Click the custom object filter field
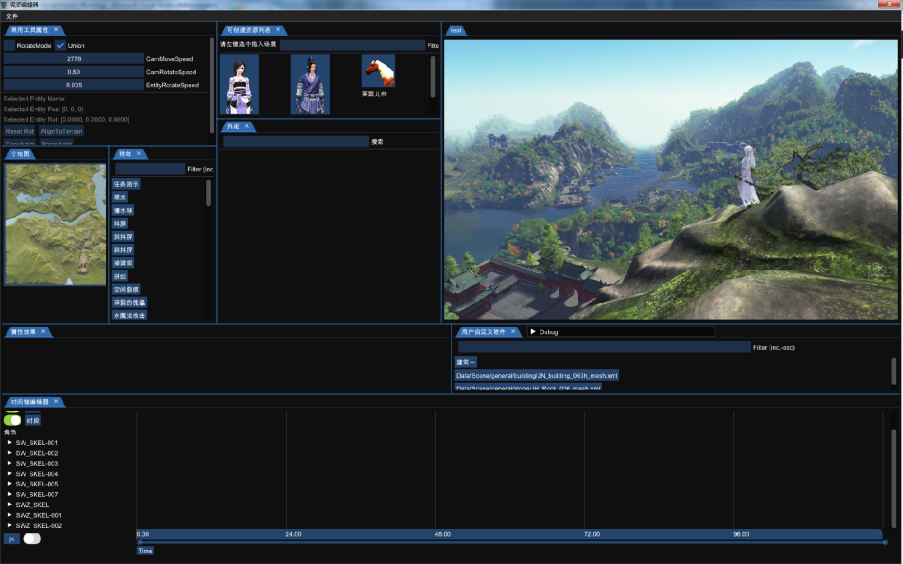The image size is (903, 564). (x=604, y=347)
